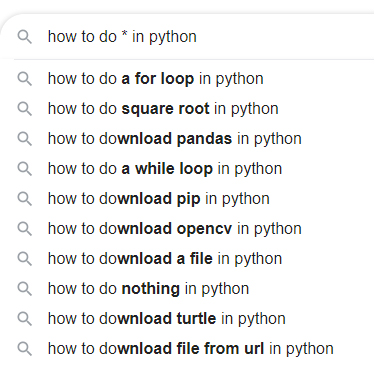Click magnifier icon beside "download opencv" suggestion
The height and width of the screenshot is (371, 375).
point(25,229)
